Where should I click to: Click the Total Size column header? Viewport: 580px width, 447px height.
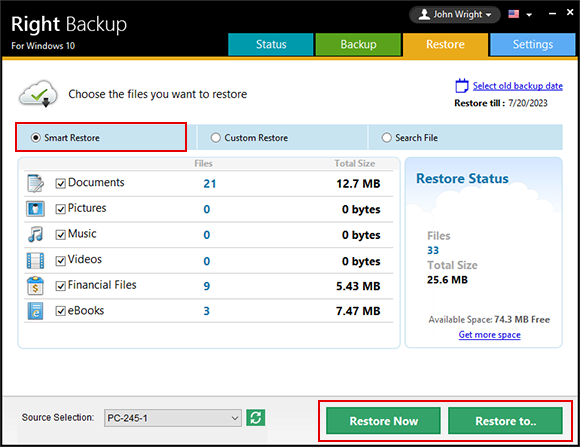[x=354, y=164]
